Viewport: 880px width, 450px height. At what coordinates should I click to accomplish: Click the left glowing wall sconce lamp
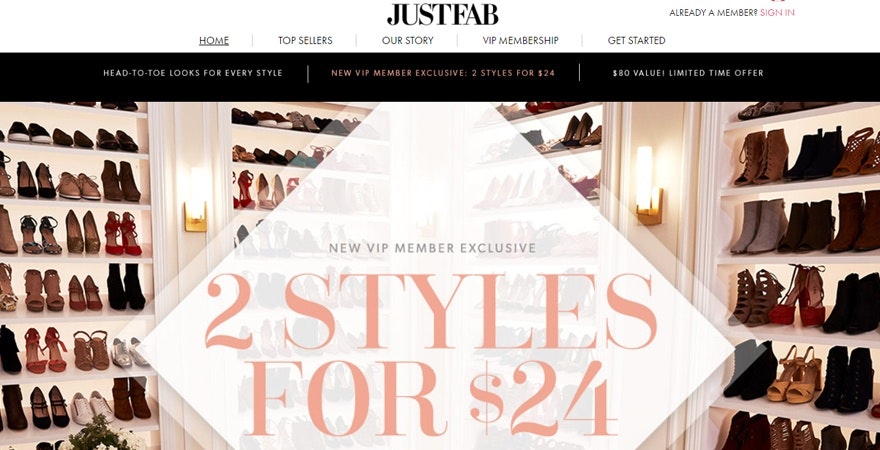tap(196, 199)
